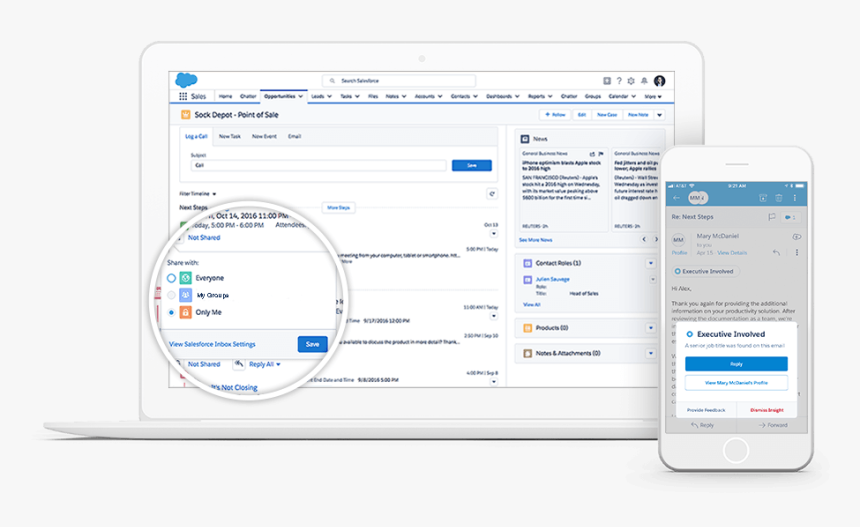Screen dimensions: 860x527
Task: Expand the Products panel dropdown
Action: [x=651, y=328]
